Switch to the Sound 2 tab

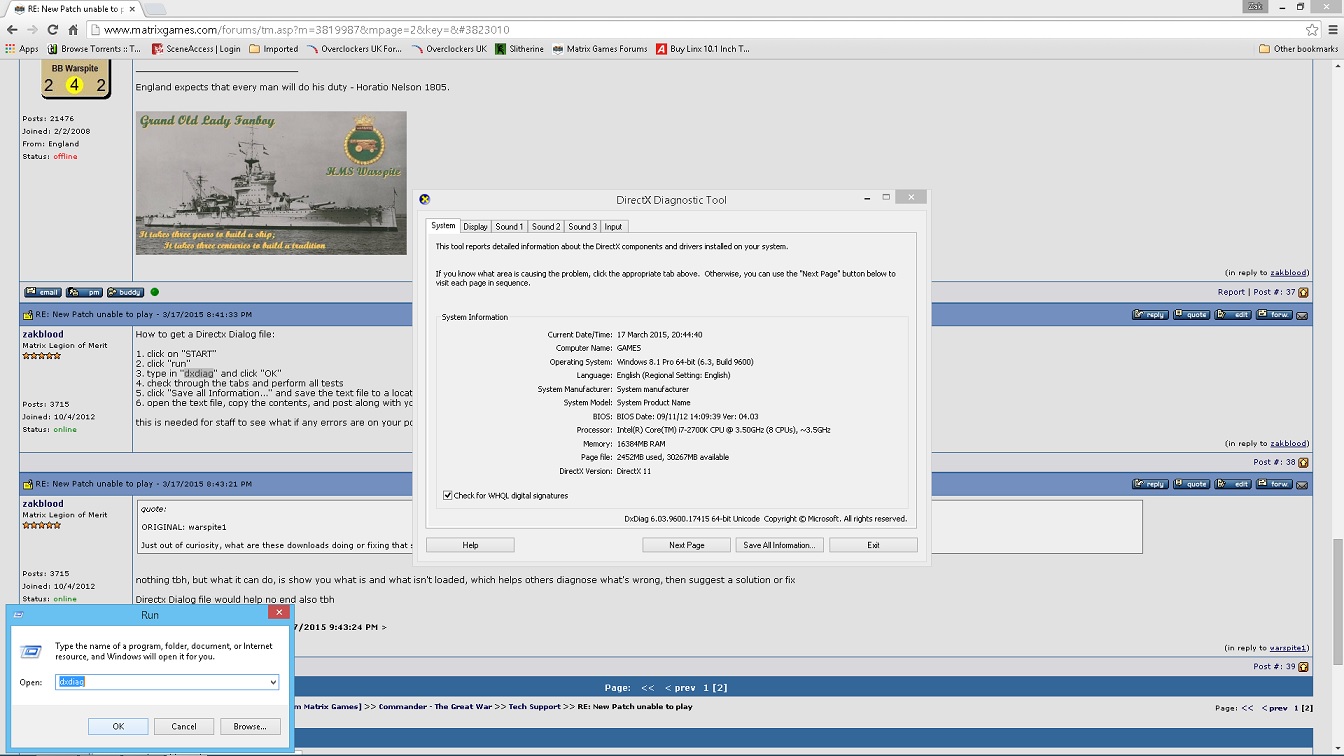(546, 227)
